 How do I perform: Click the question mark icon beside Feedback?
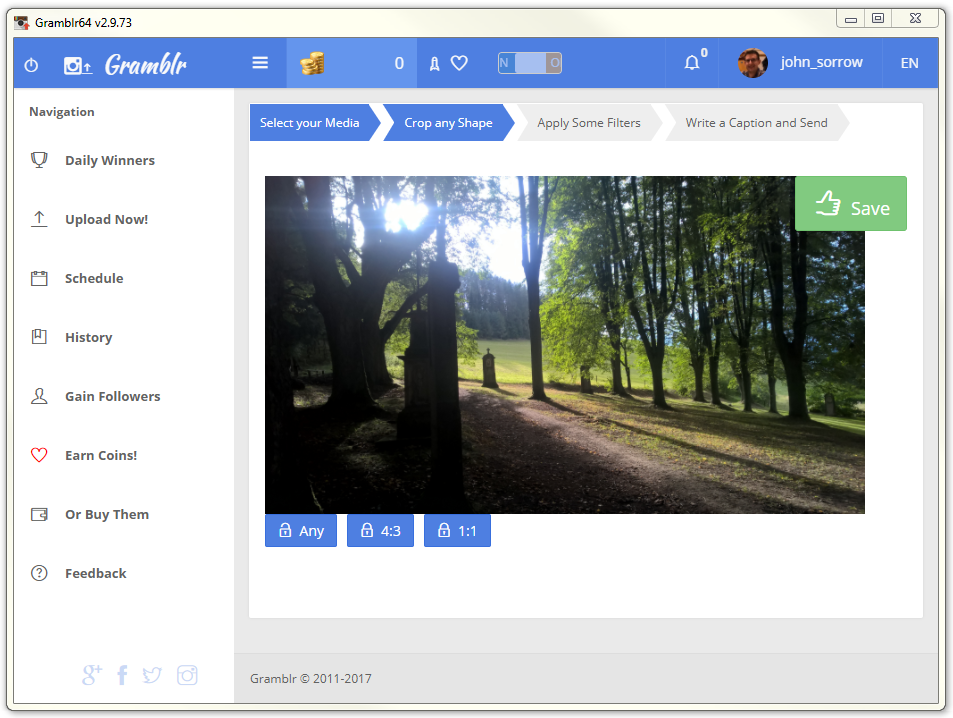tap(39, 573)
